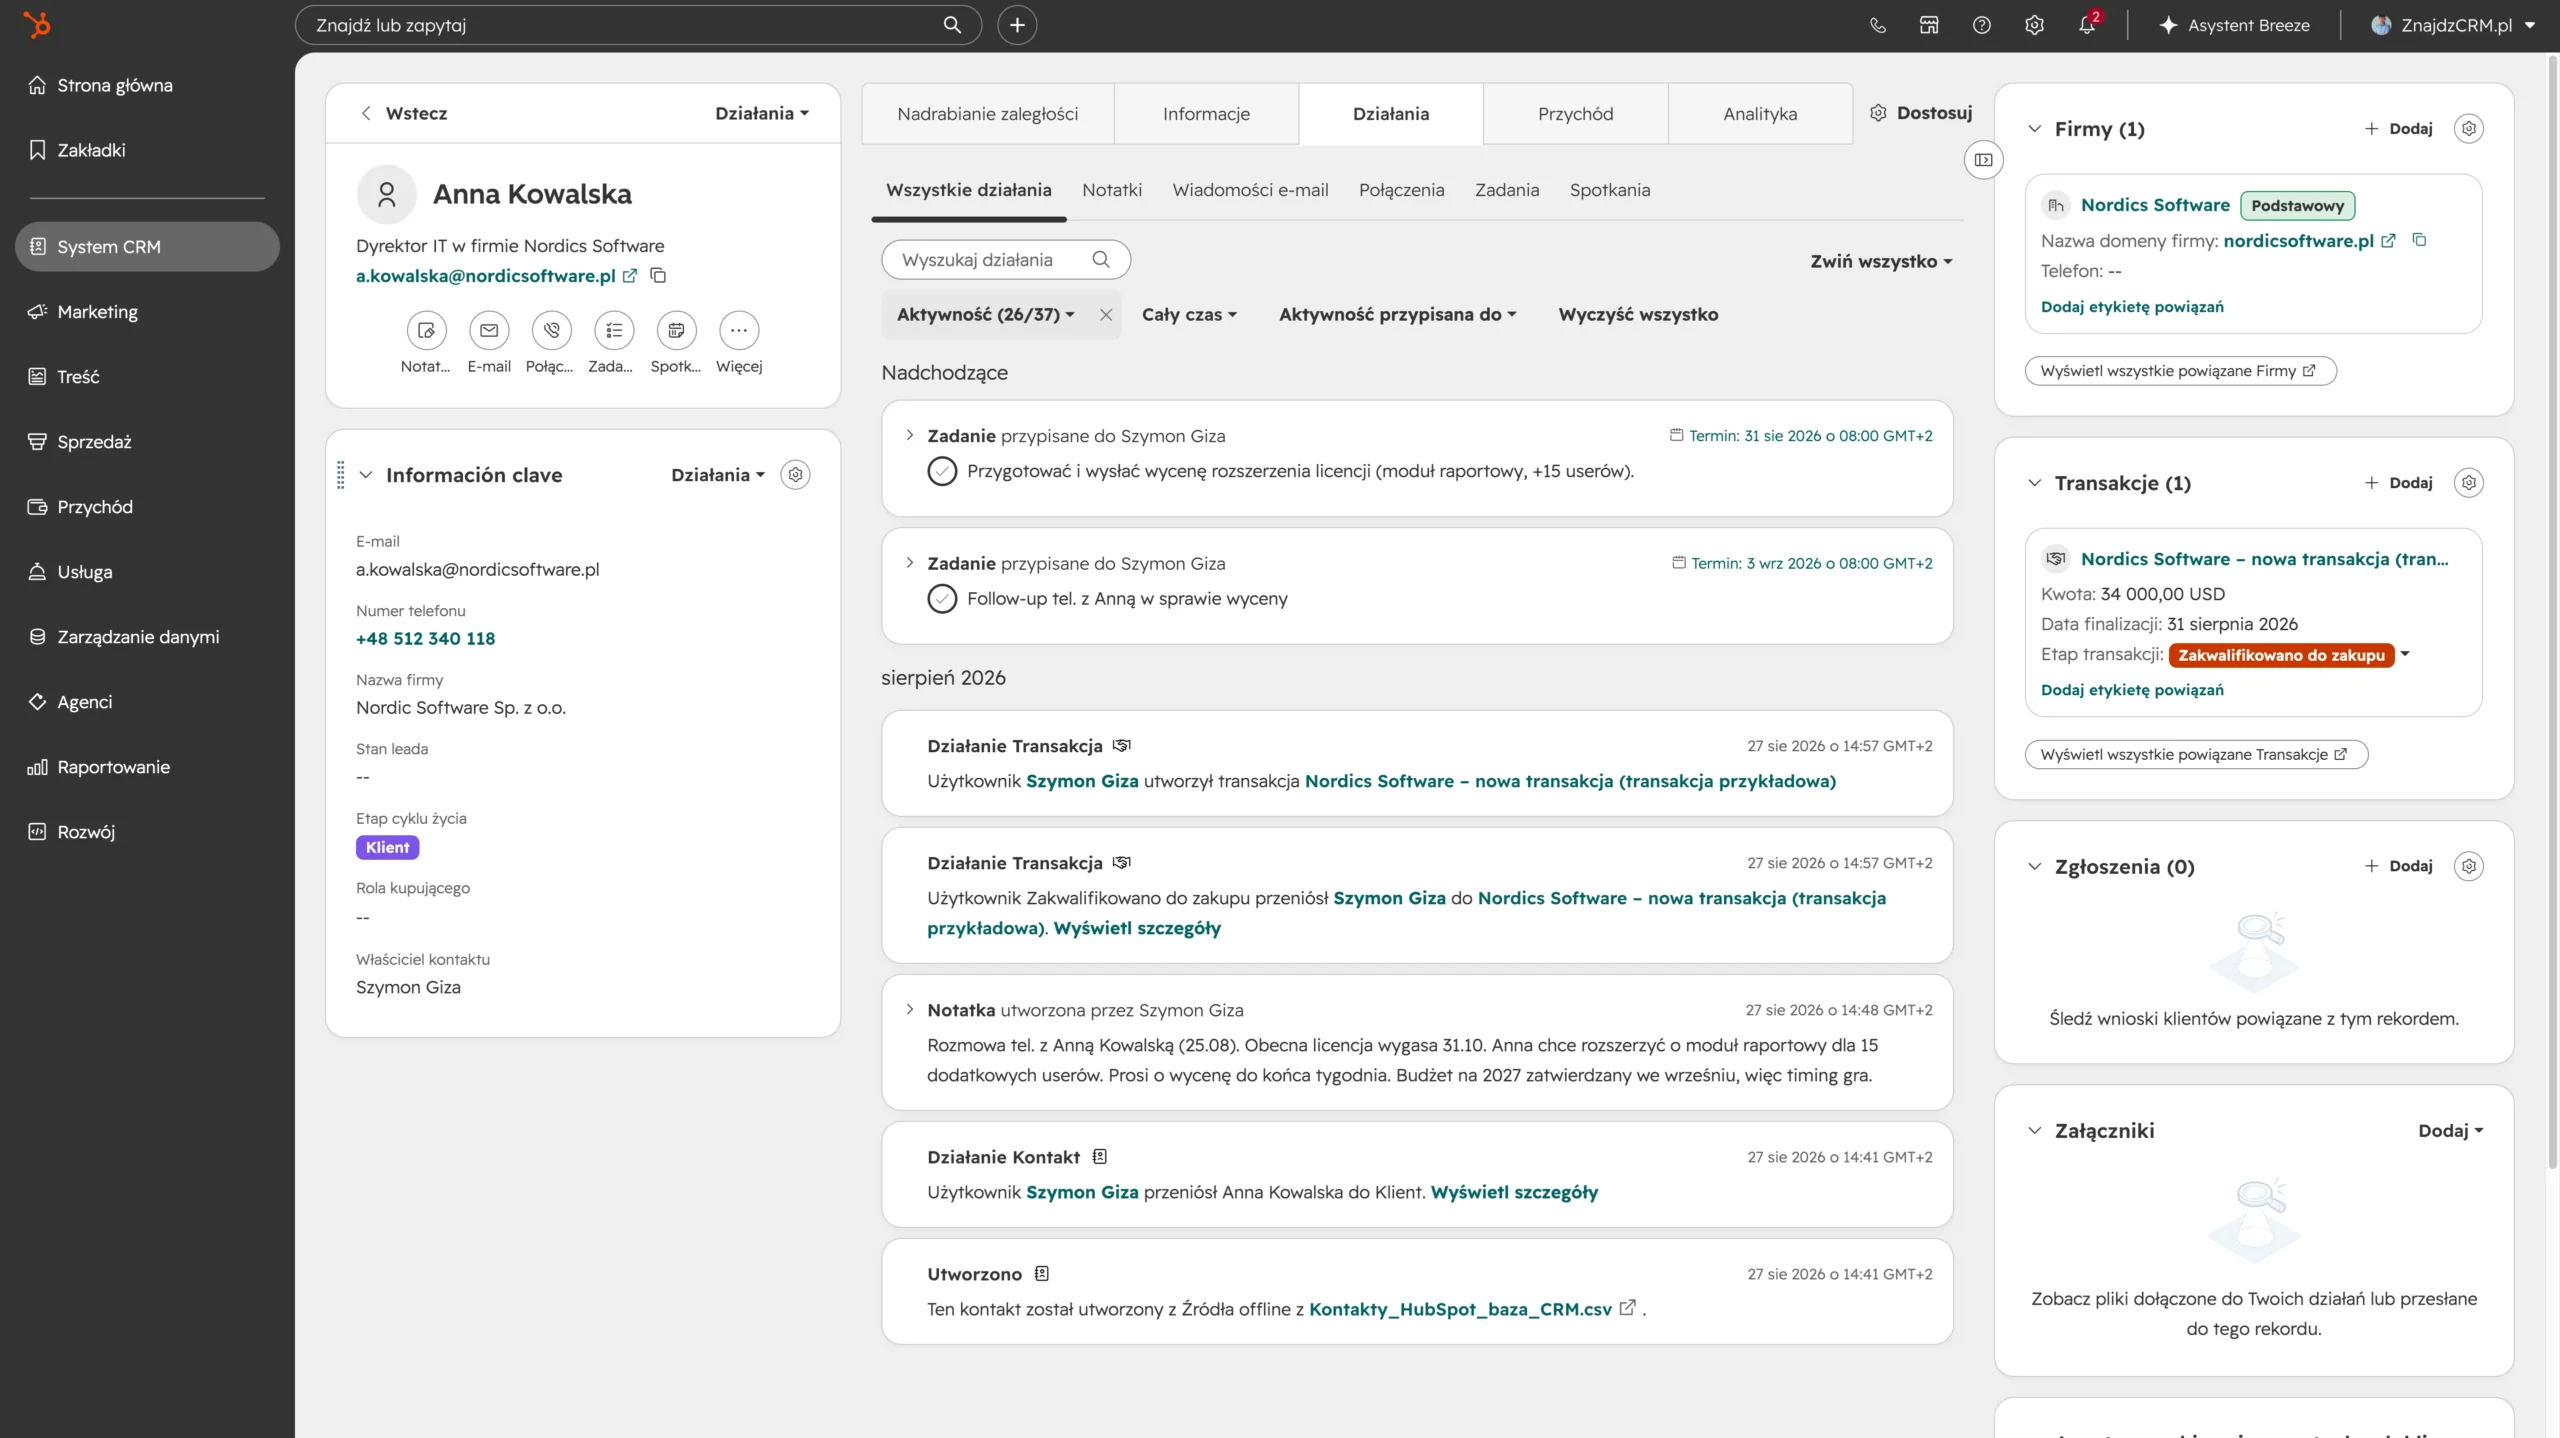Click the drag handle of Información clave card
2560x1438 pixels.
tap(341, 475)
